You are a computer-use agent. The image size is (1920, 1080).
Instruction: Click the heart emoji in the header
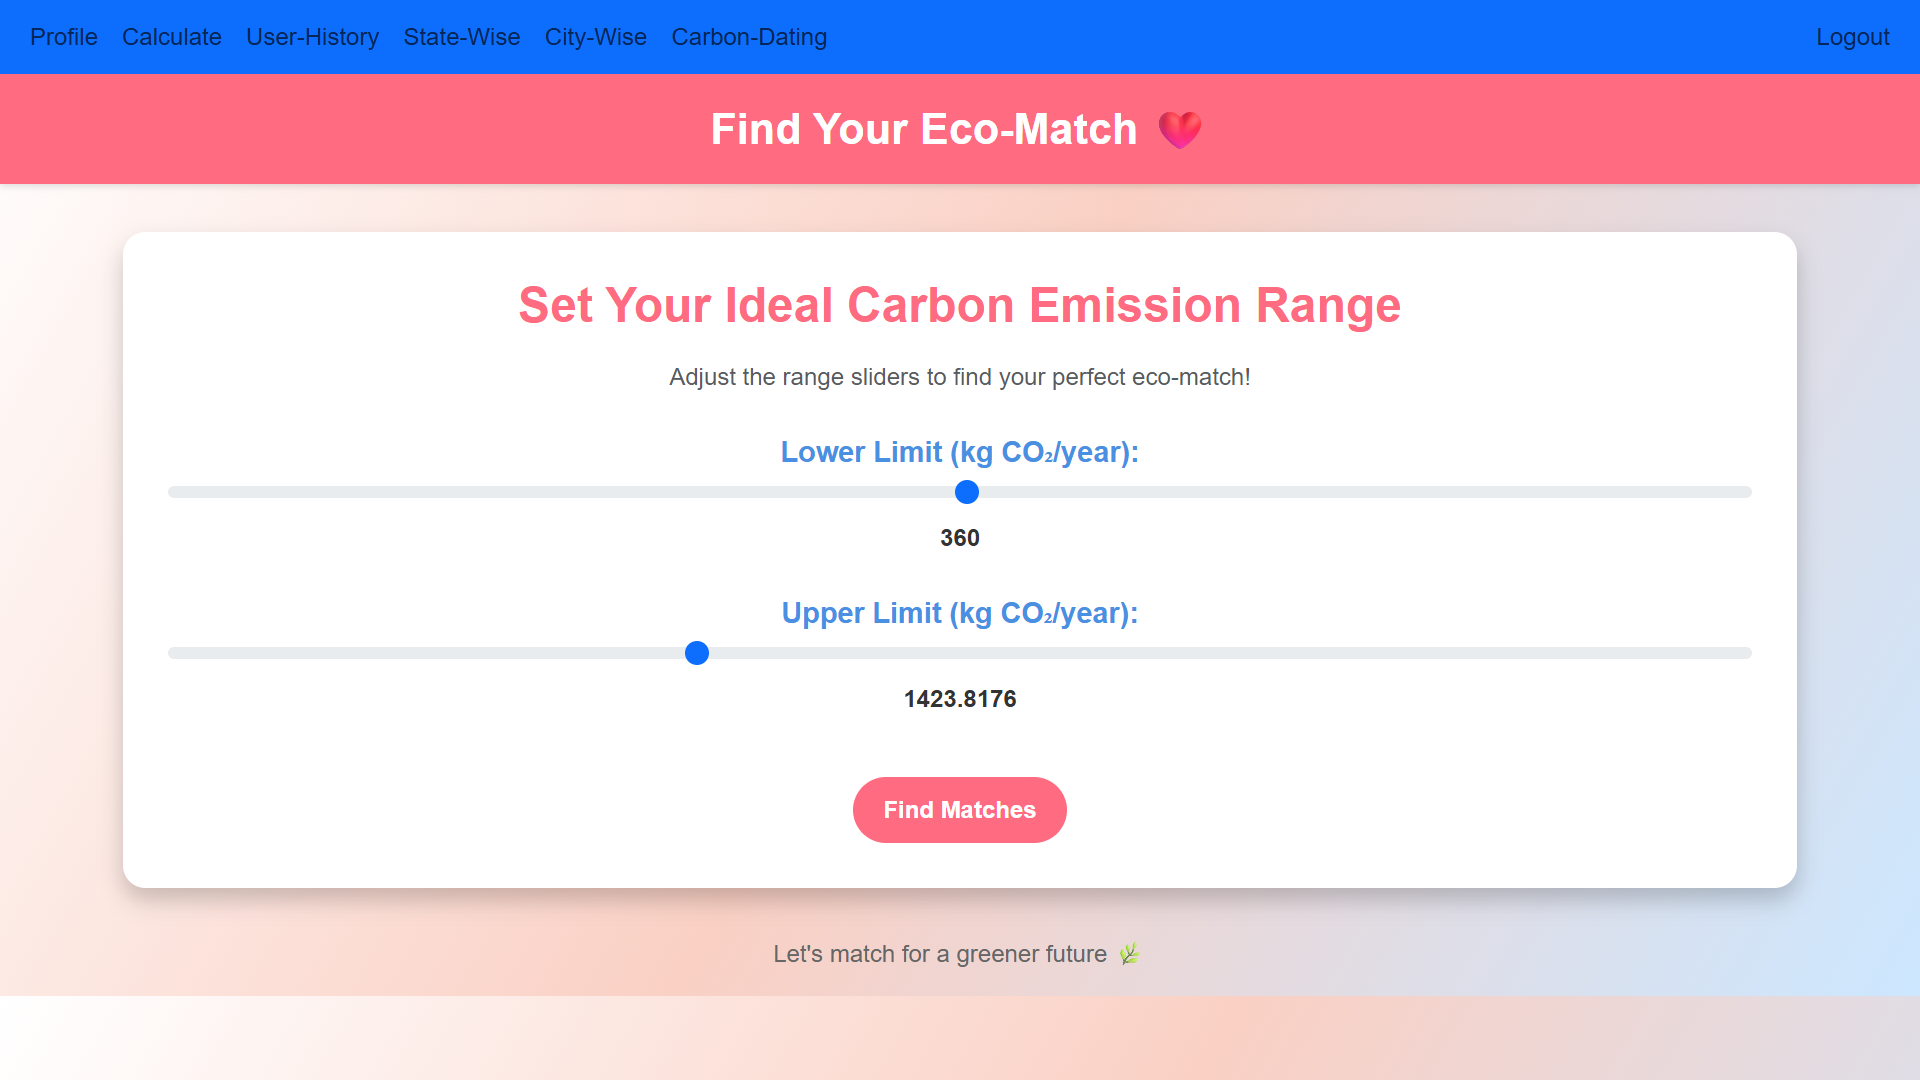[1180, 130]
